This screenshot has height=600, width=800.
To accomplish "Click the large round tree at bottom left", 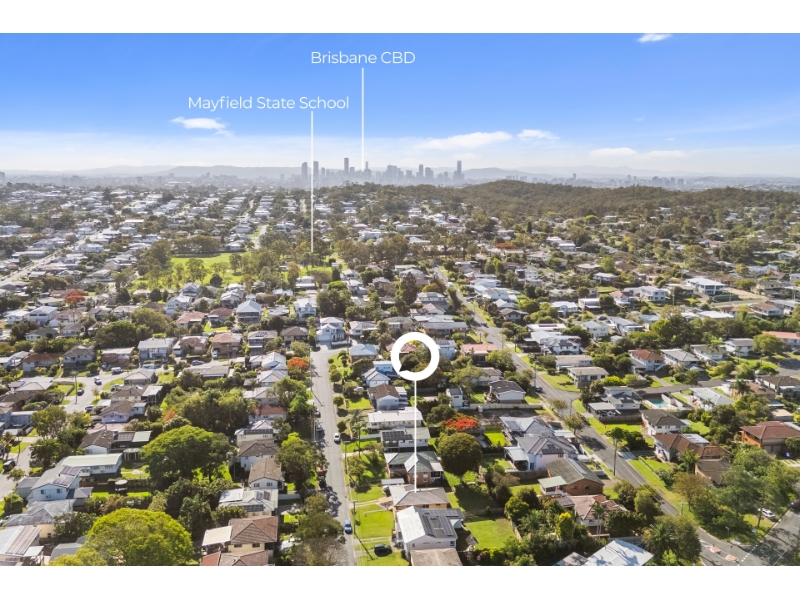I will click(139, 537).
